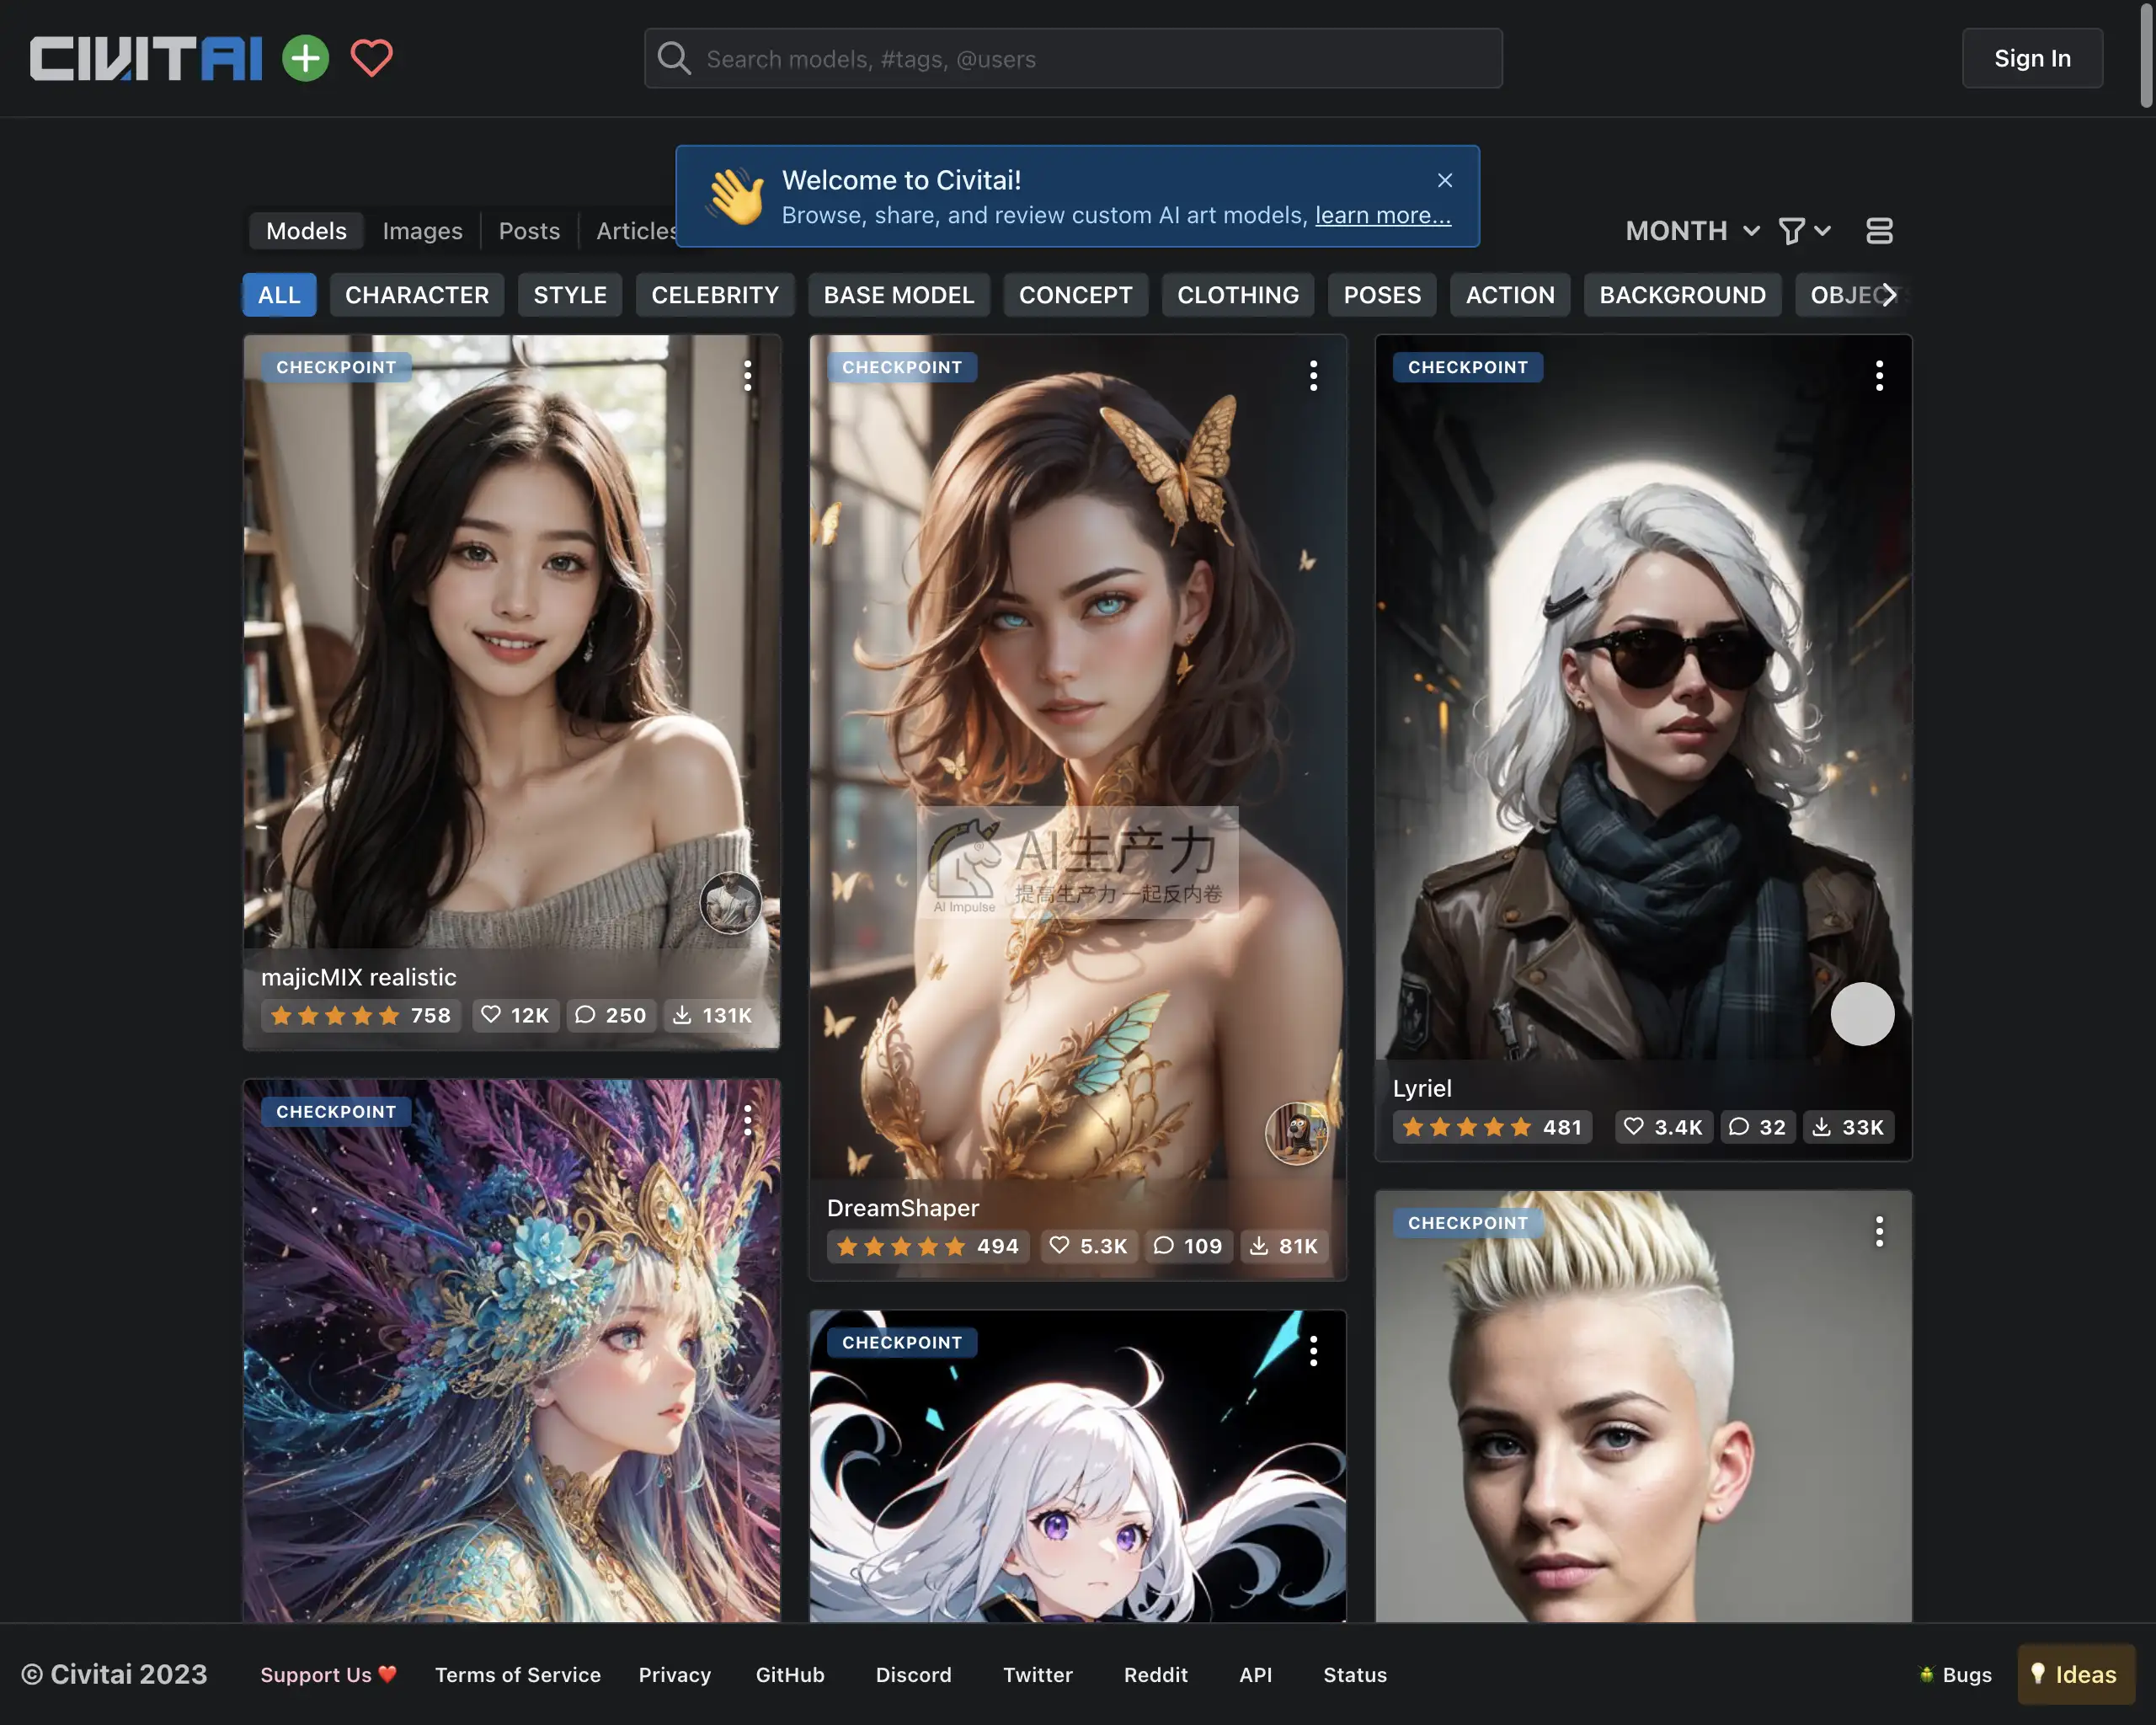Switch to the Models tab

point(306,231)
